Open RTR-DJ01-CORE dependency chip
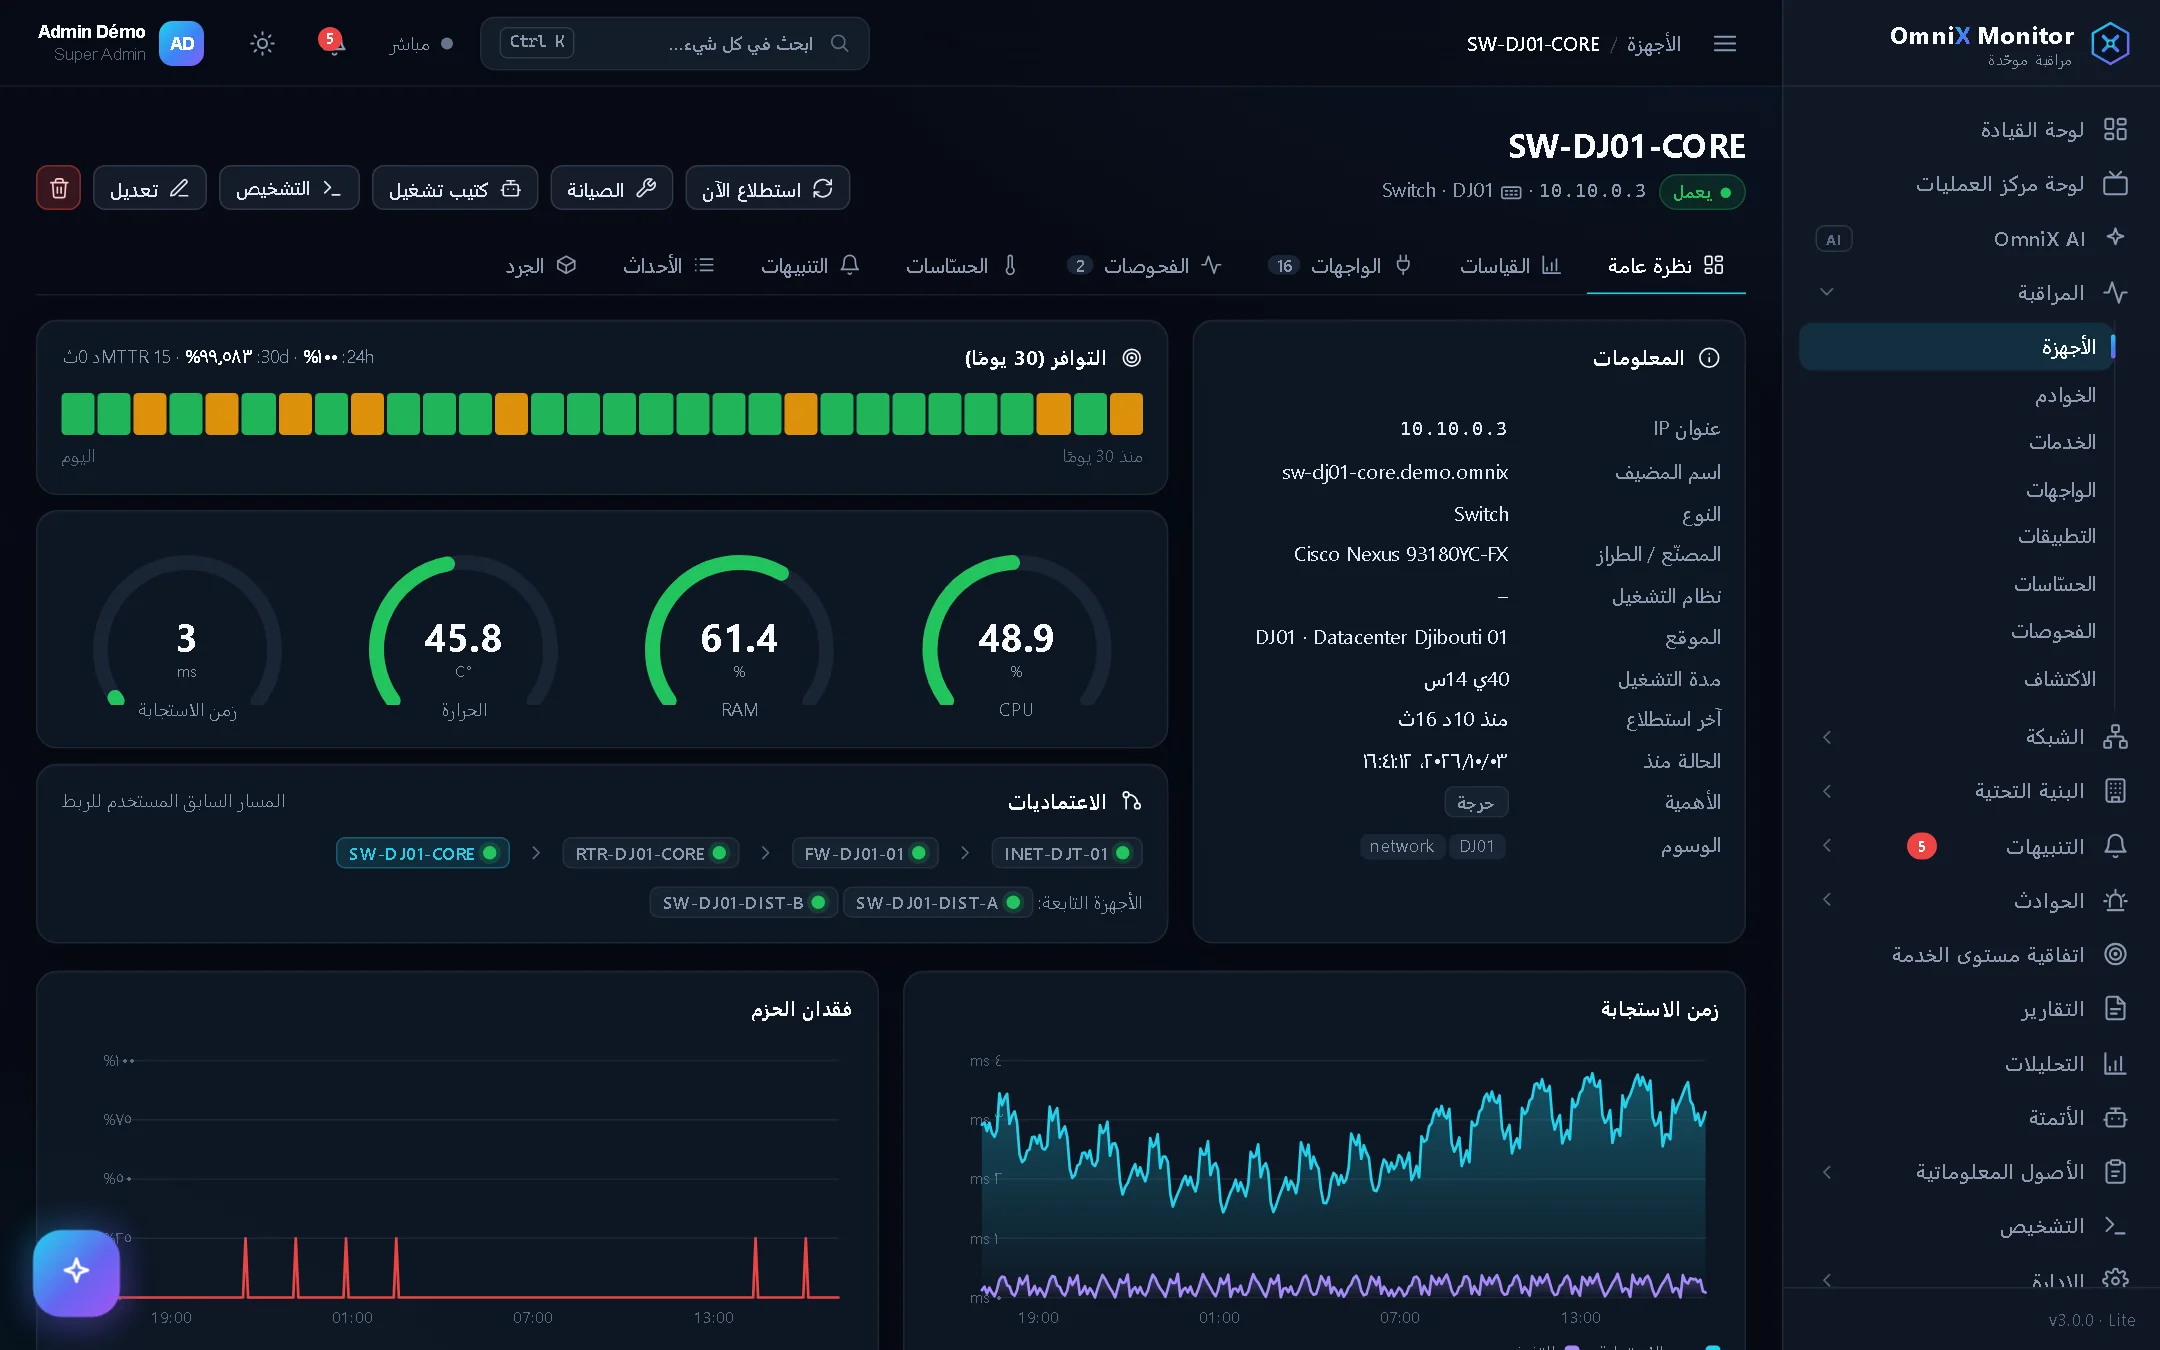This screenshot has height=1350, width=2160. point(651,854)
